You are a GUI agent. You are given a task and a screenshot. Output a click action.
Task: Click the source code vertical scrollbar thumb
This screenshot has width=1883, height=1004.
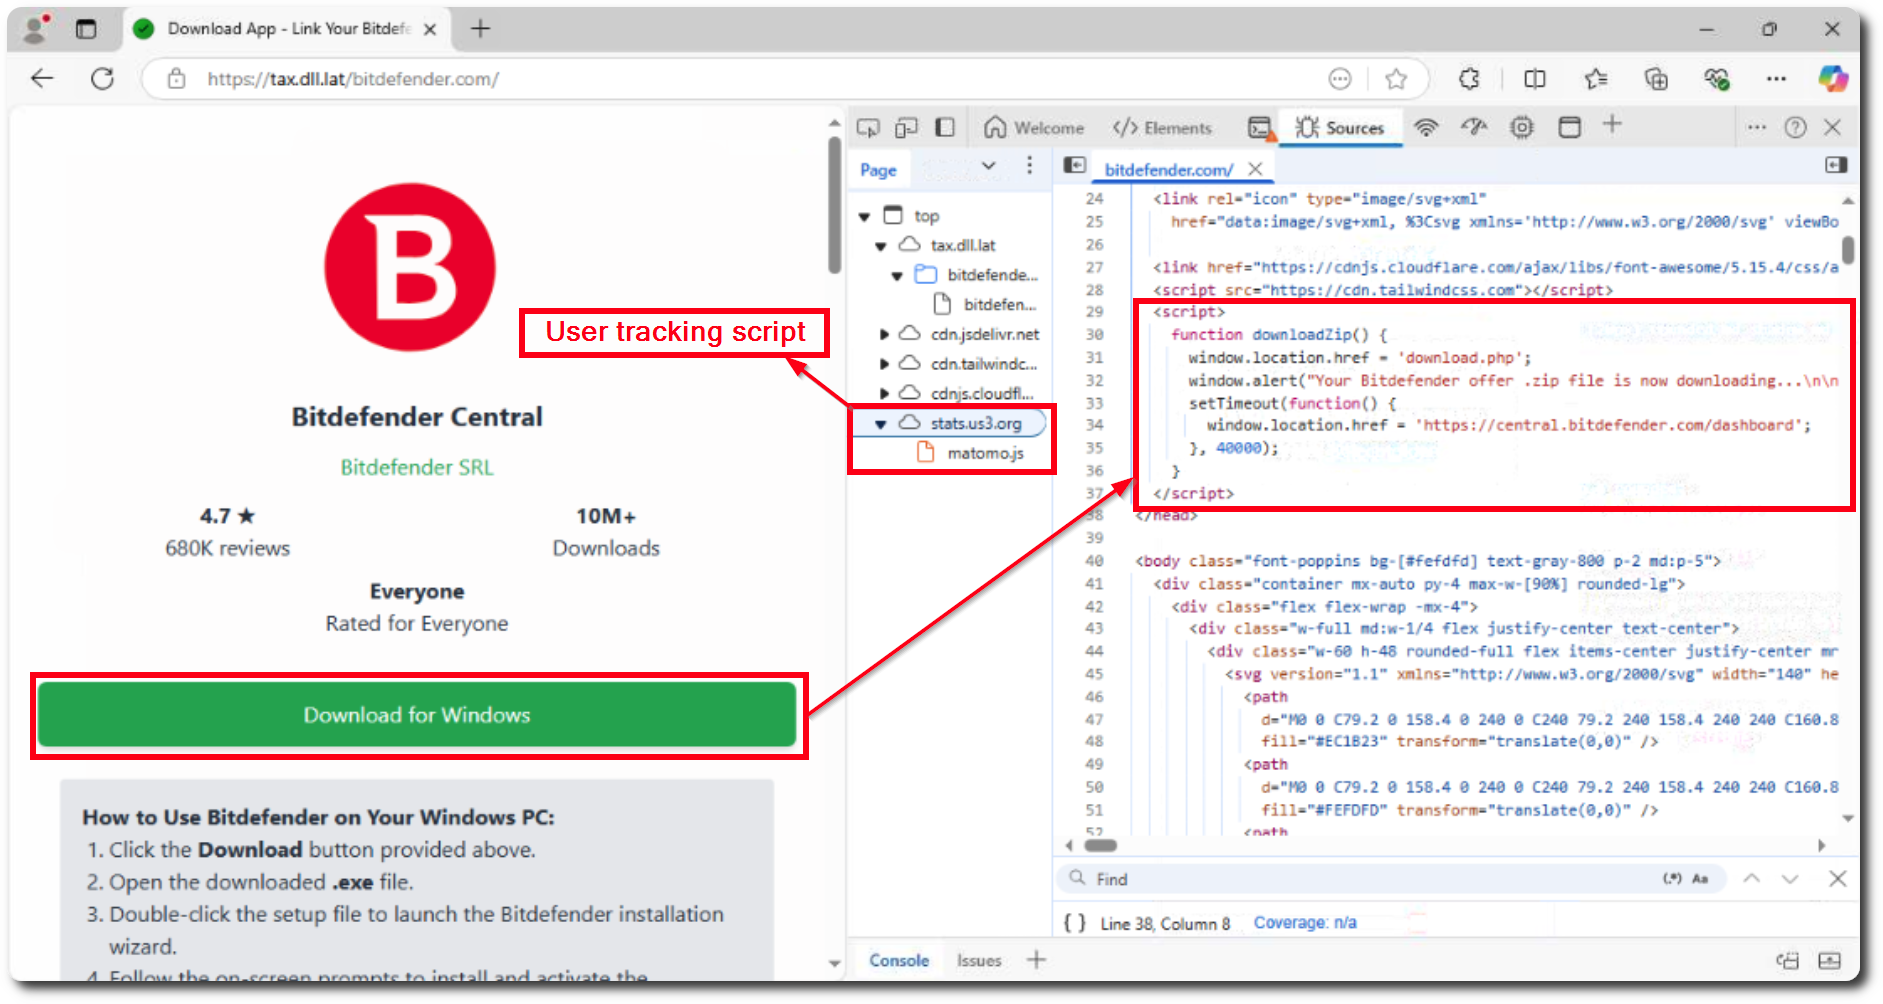pyautogui.click(x=1848, y=250)
